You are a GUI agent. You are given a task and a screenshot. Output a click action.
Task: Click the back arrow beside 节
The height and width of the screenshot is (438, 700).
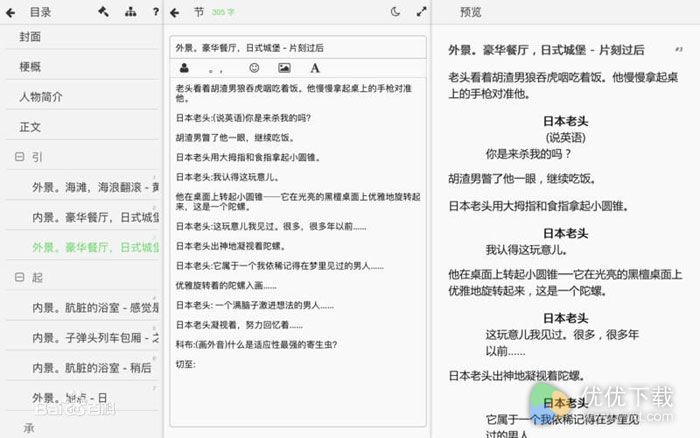tap(175, 13)
